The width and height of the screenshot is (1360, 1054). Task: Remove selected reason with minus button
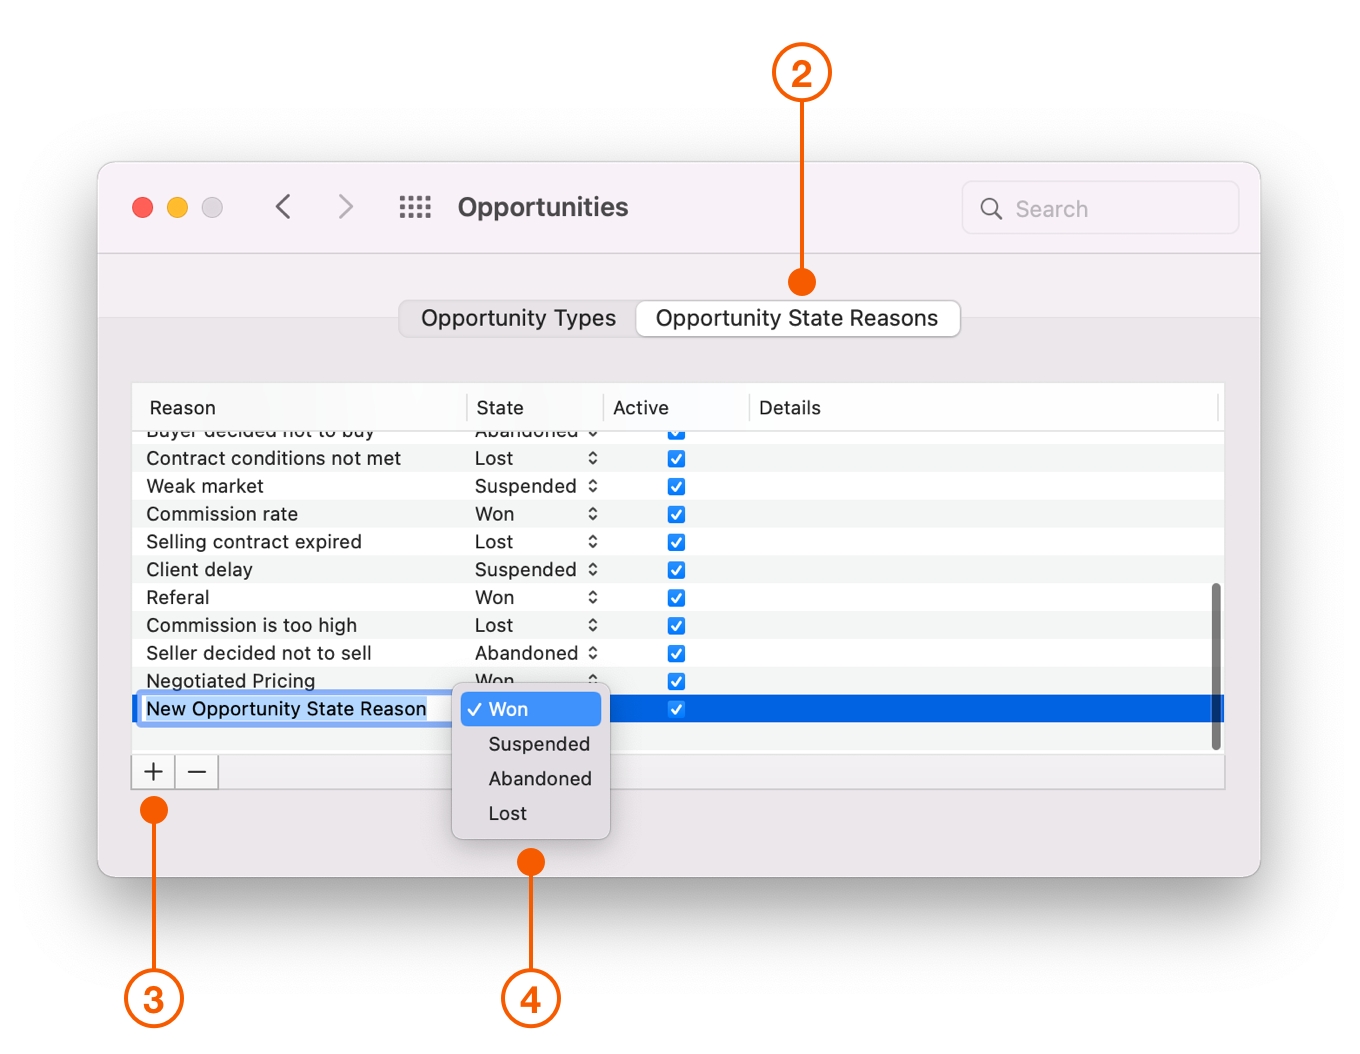click(x=197, y=772)
